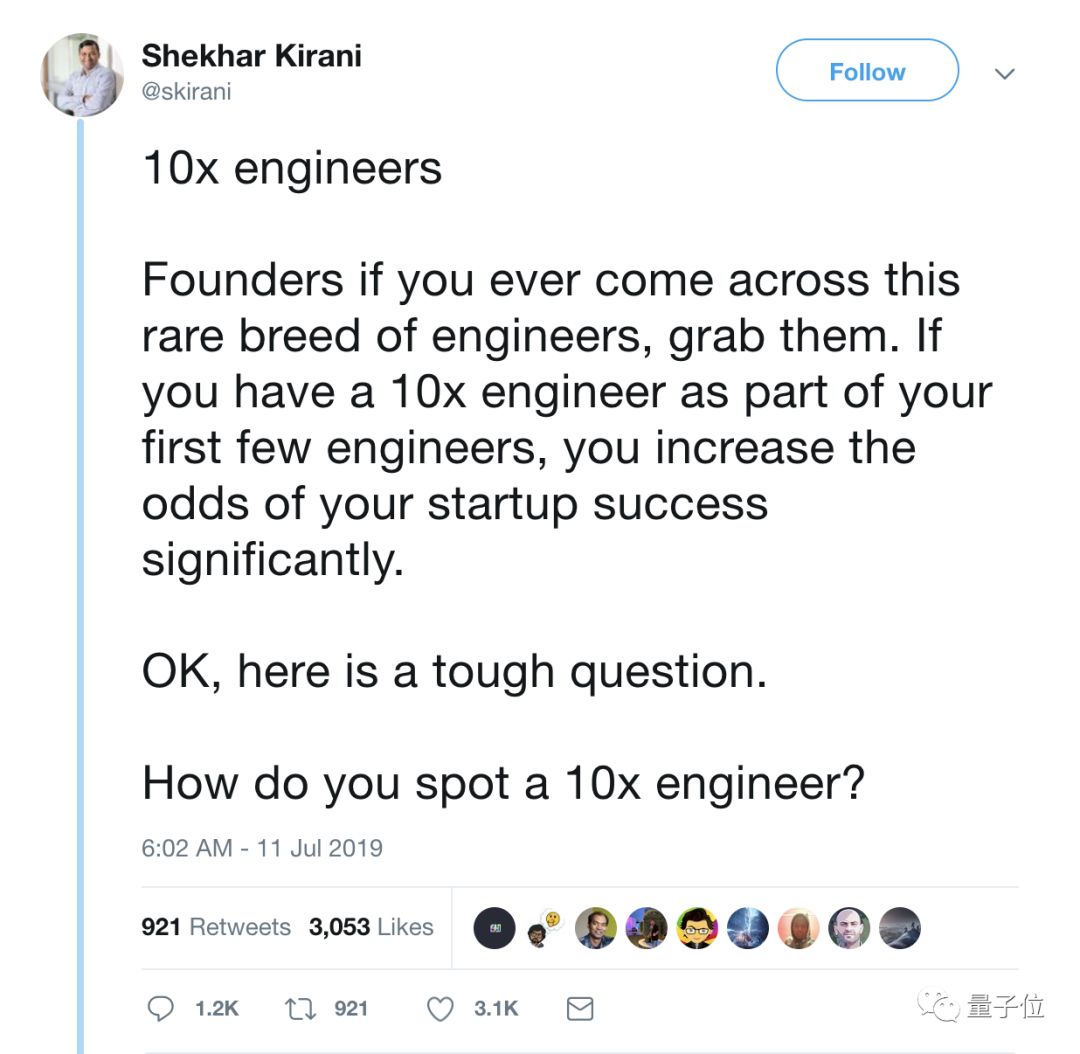Viewport: 1080px width, 1054px height.
Task: Open the 6:02 AM - 11 Jul 2019 timestamp
Action: pyautogui.click(x=262, y=848)
